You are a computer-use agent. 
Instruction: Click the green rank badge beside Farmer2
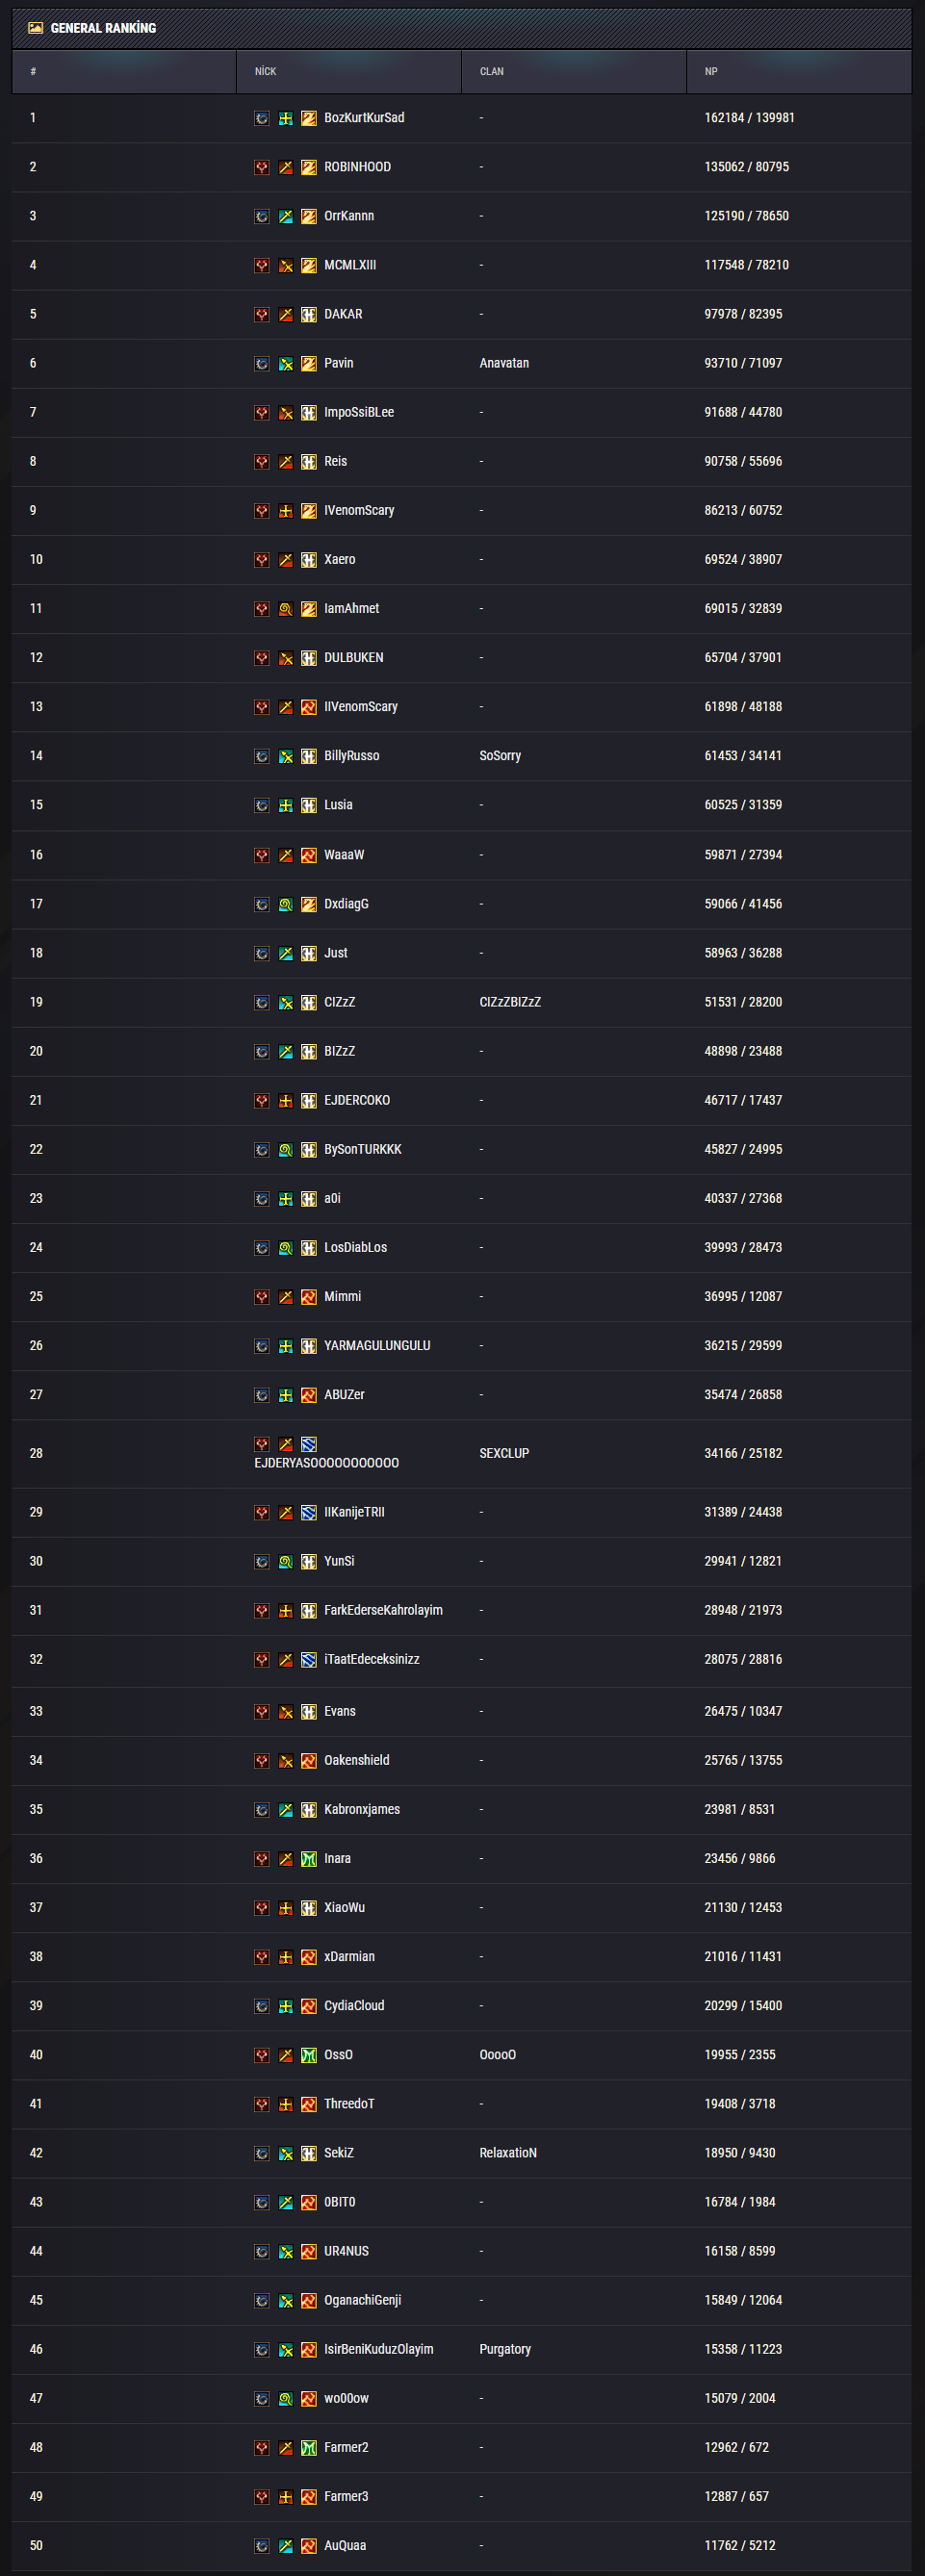tap(309, 2447)
